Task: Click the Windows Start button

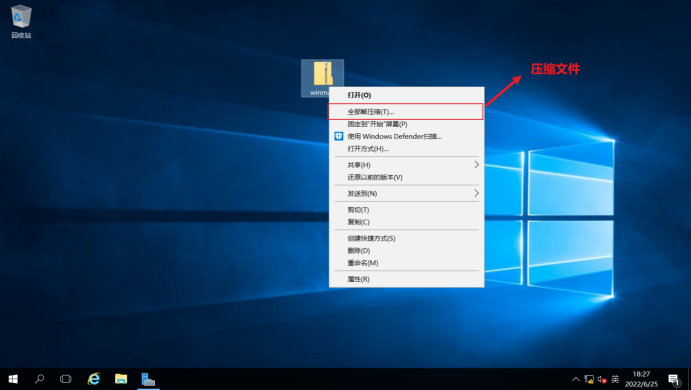Action: (13, 379)
